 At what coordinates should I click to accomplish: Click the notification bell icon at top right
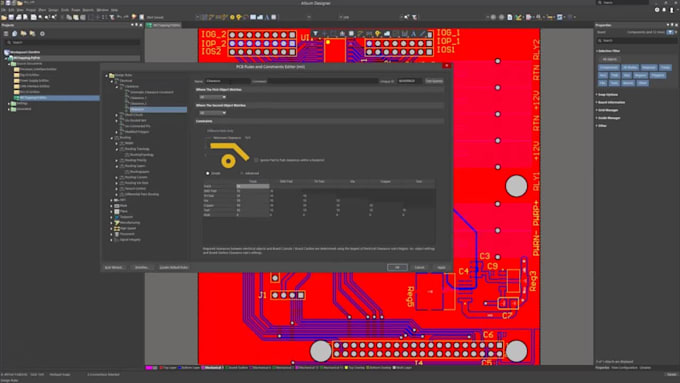[664, 10]
